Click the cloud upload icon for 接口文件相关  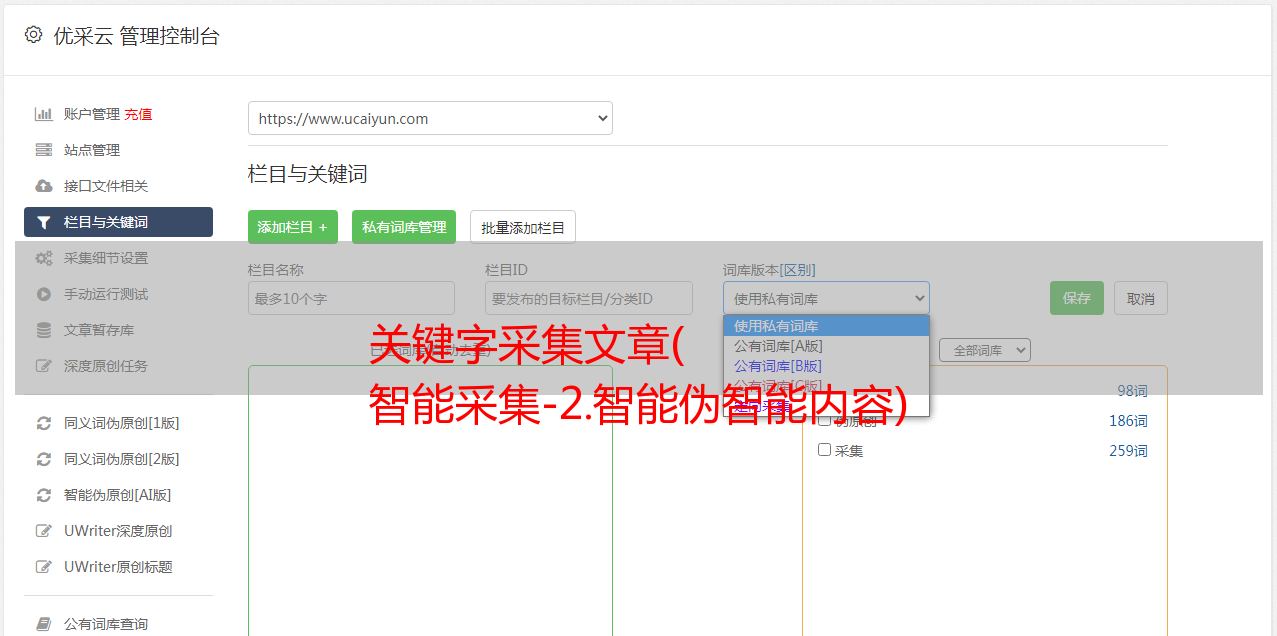tap(44, 186)
